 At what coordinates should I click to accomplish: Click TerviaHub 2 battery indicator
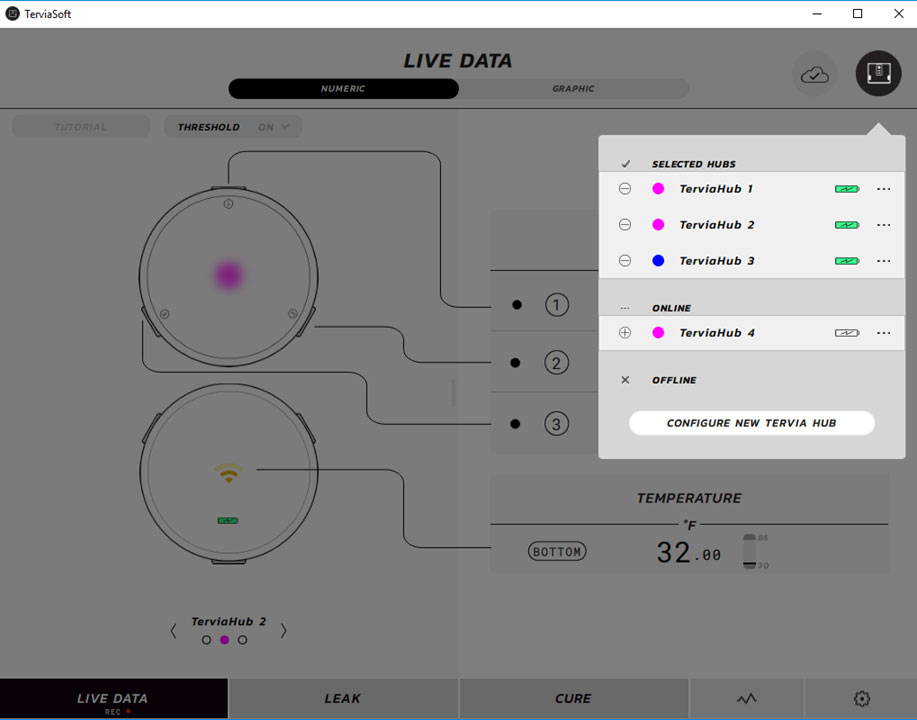click(847, 225)
